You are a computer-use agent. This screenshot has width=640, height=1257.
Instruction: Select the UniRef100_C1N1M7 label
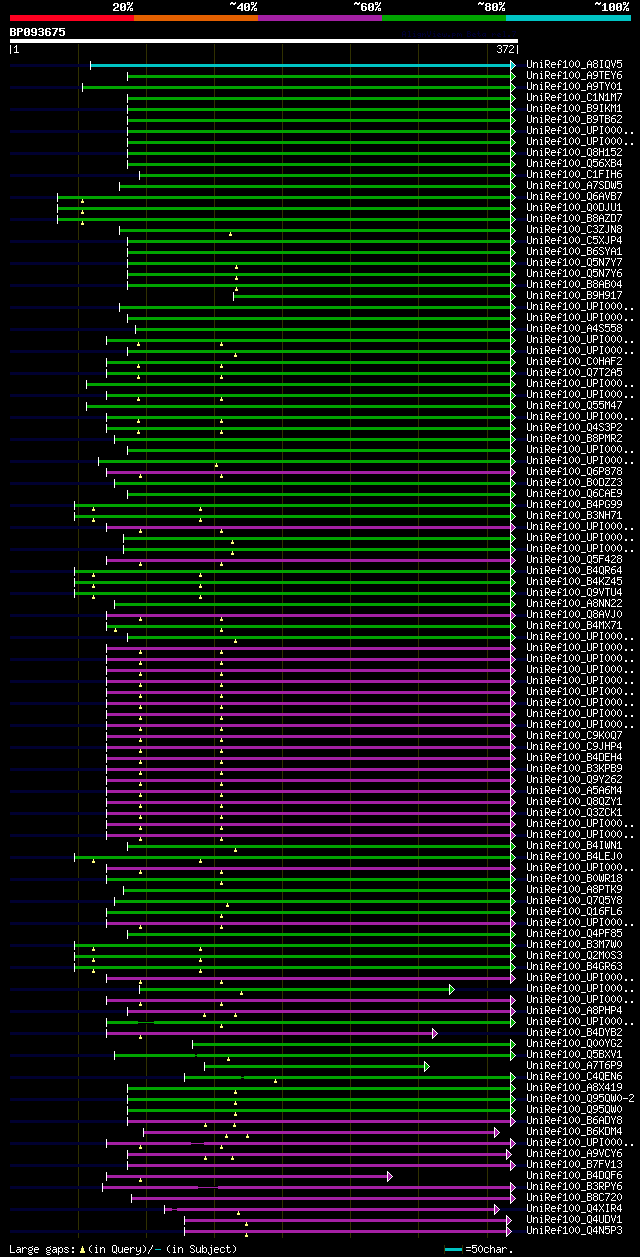pos(574,97)
